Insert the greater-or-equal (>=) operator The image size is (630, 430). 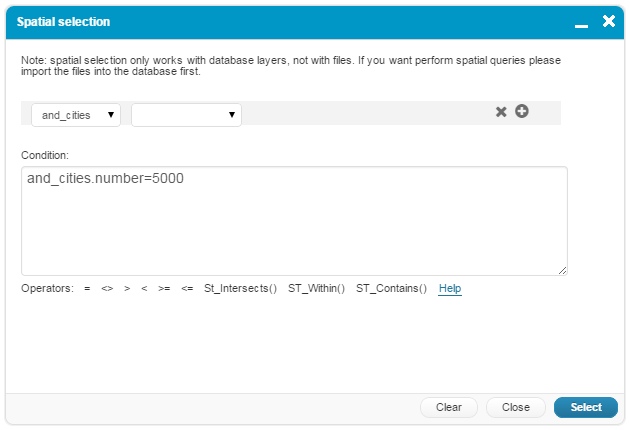[164, 289]
